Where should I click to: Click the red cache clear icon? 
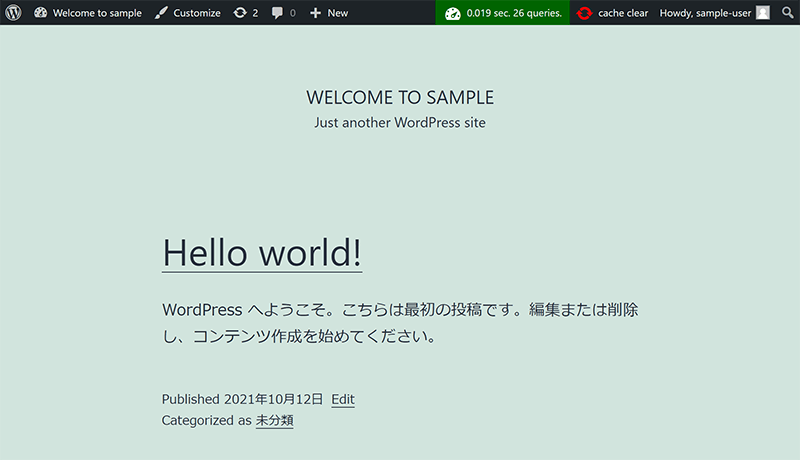[x=584, y=13]
